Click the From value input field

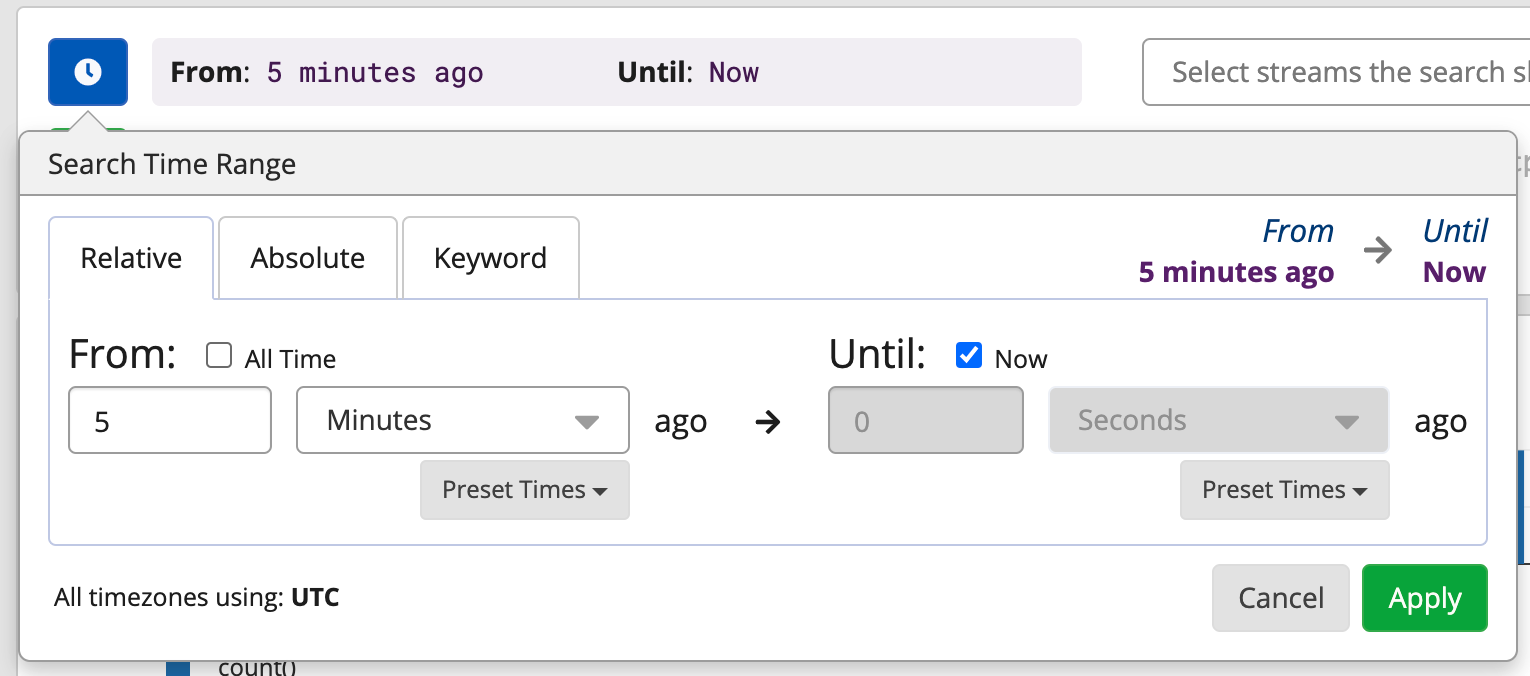[169, 420]
